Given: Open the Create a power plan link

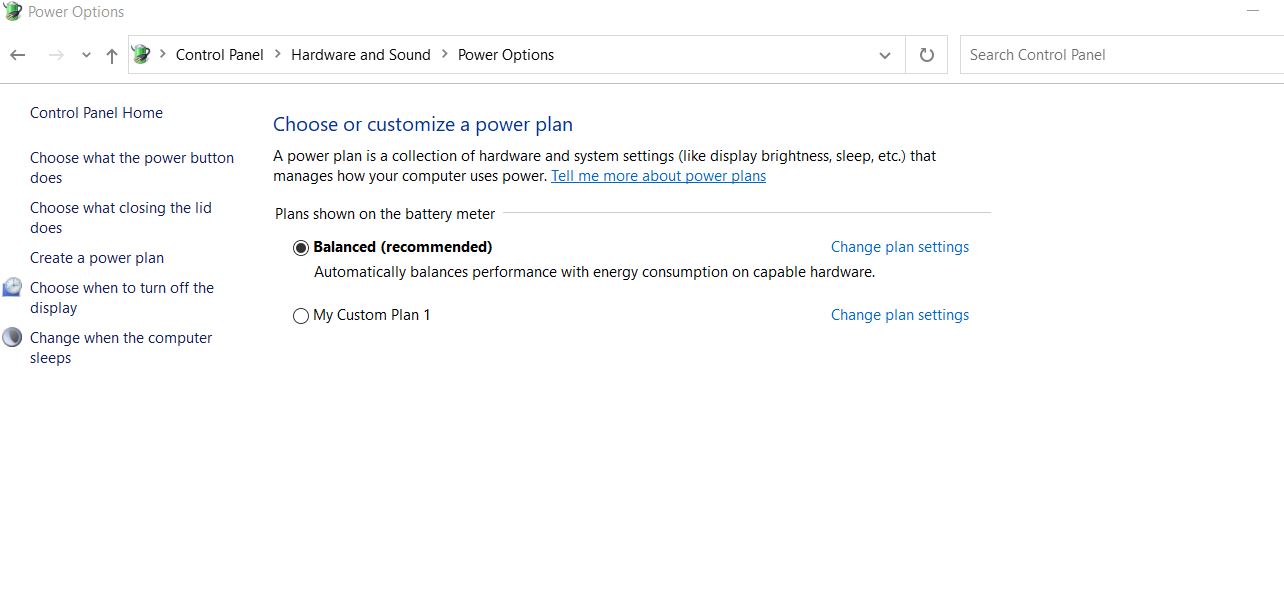Looking at the screenshot, I should click(x=97, y=258).
